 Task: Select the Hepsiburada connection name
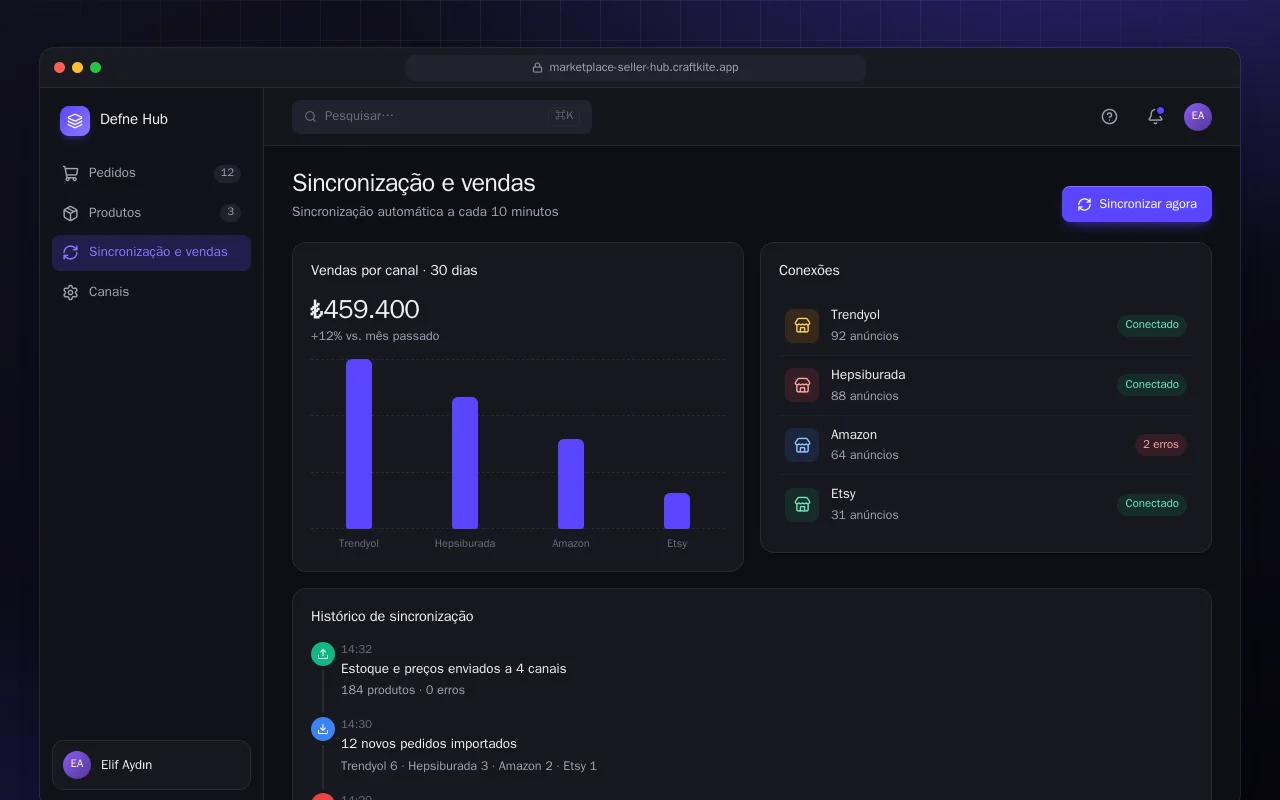[x=868, y=375]
